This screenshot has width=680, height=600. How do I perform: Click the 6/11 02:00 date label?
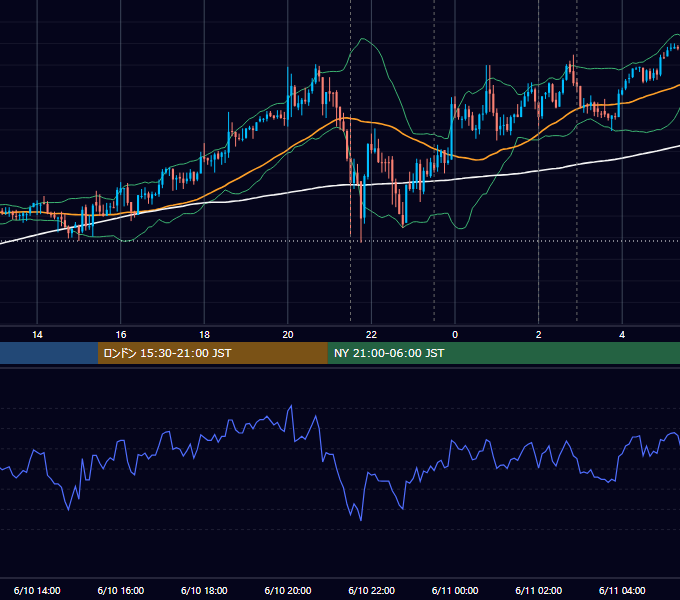539,590
